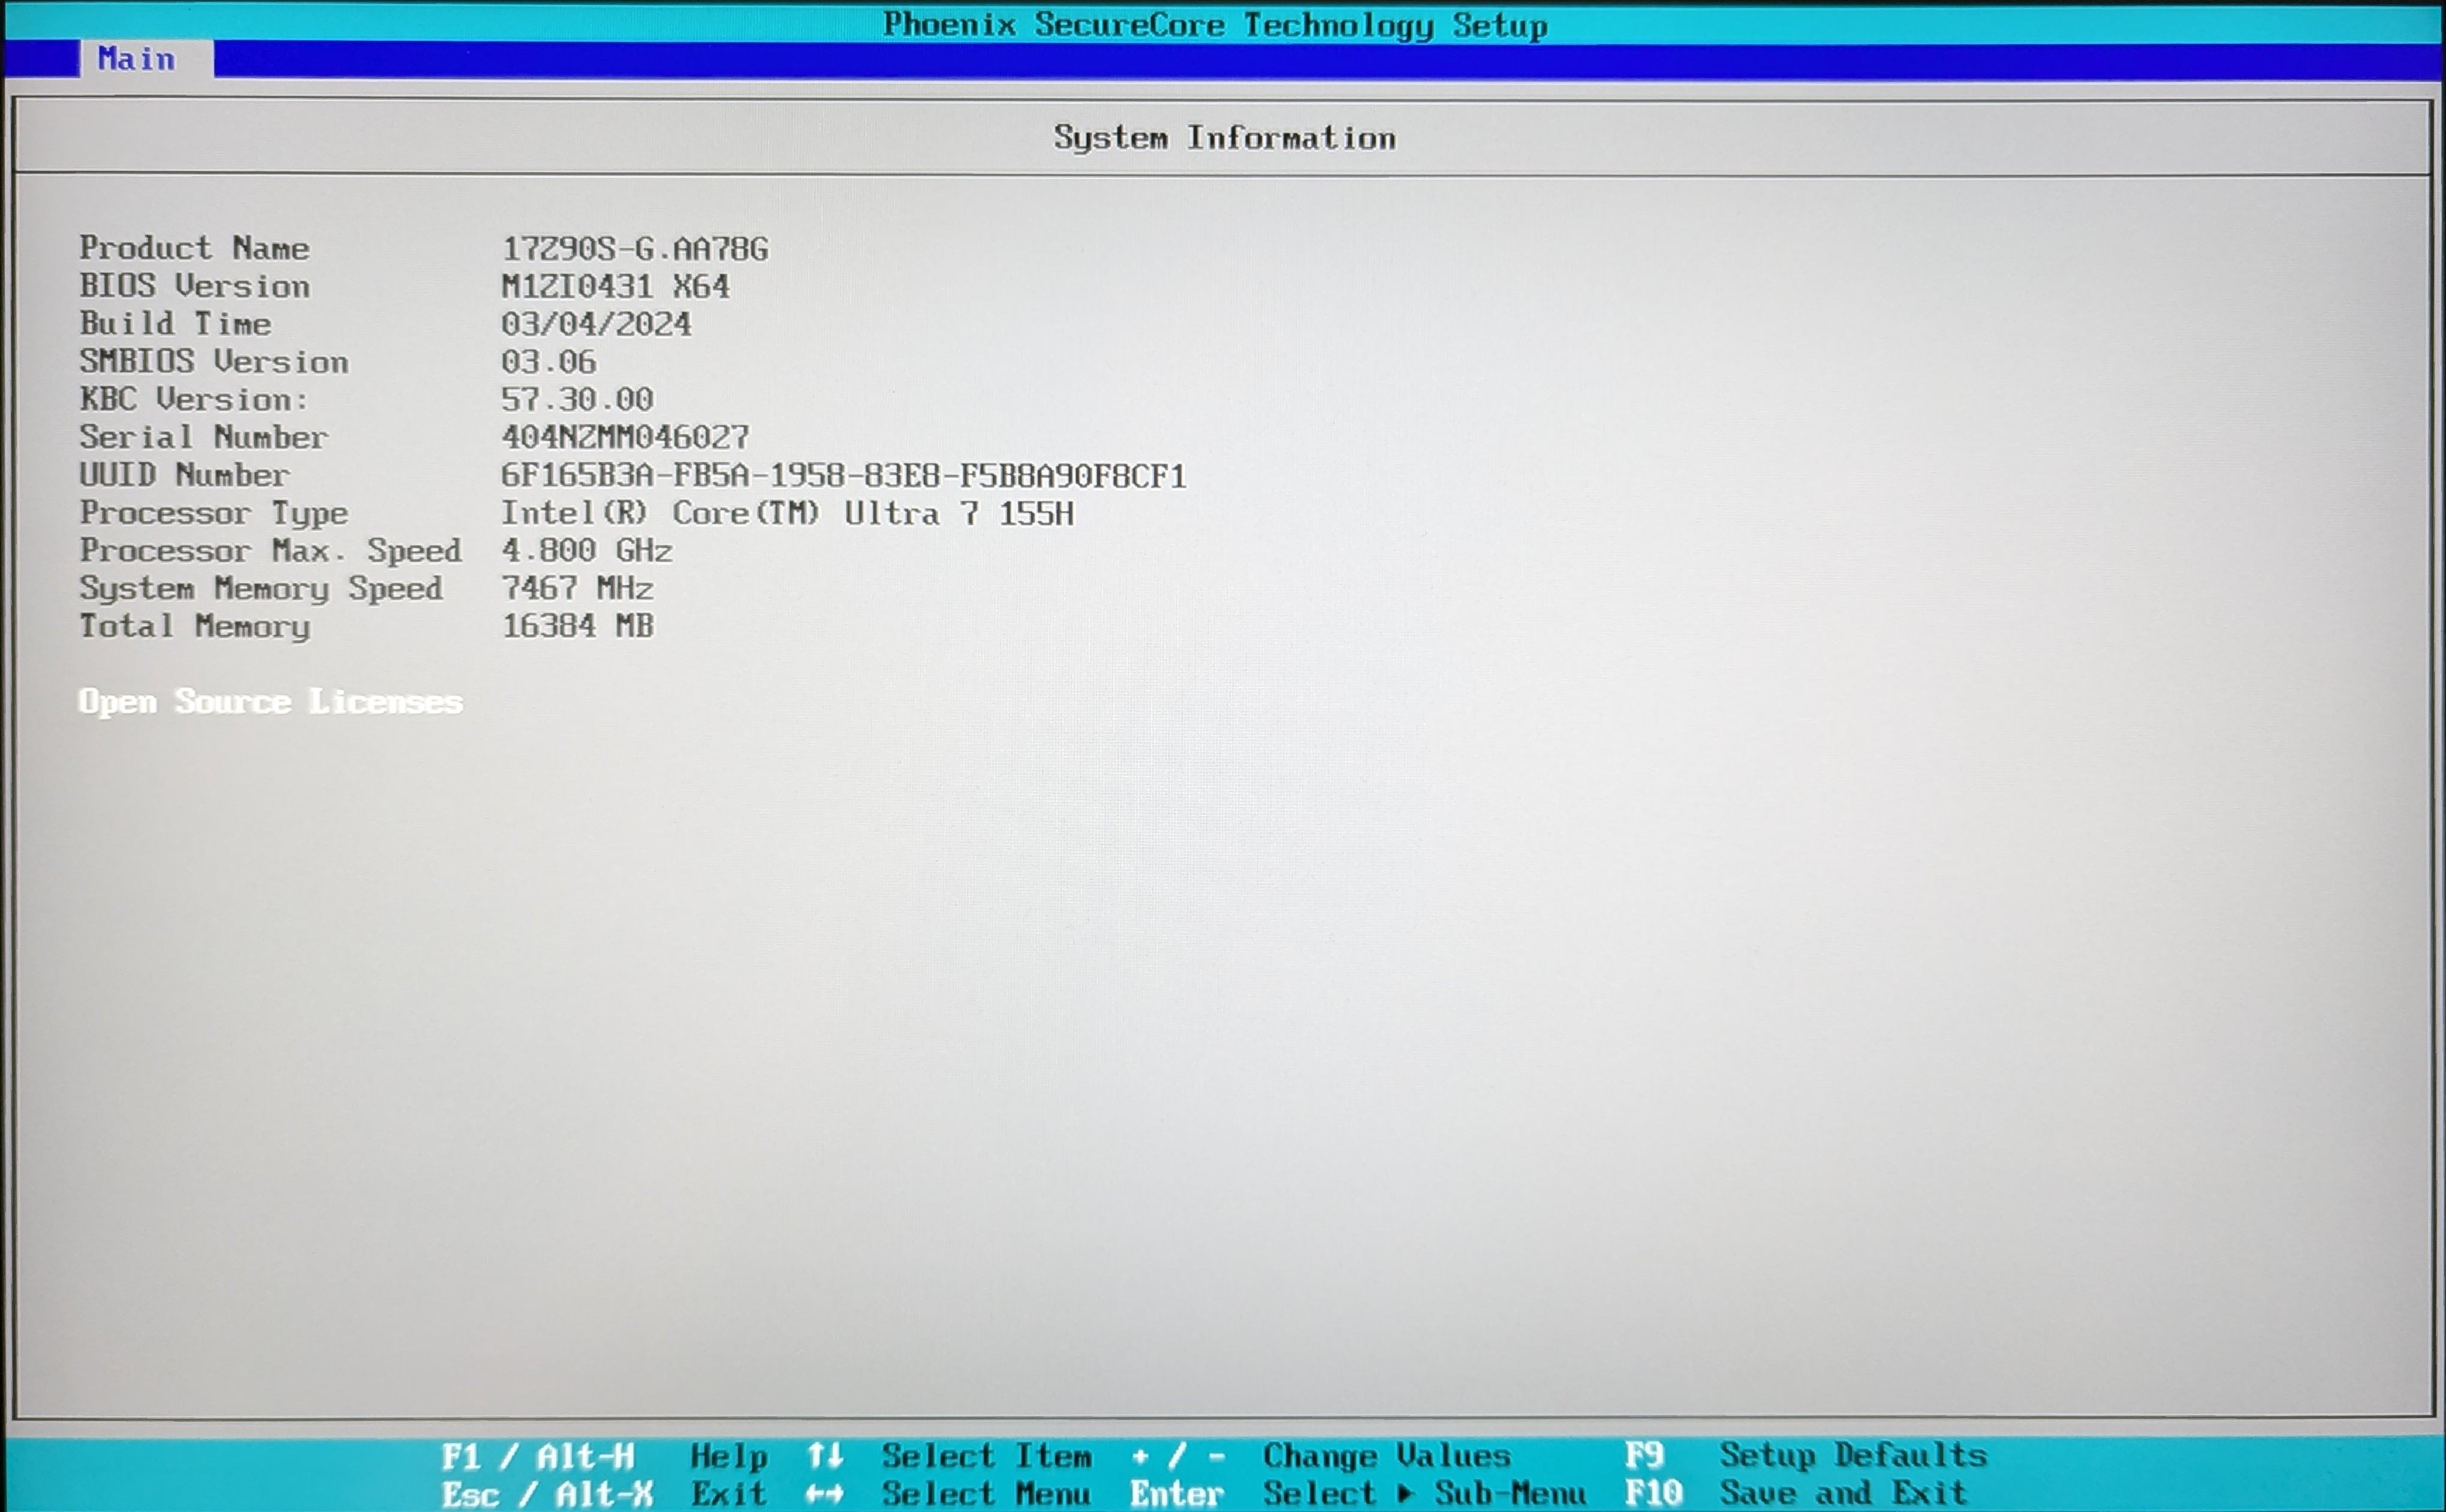Image resolution: width=2446 pixels, height=1512 pixels.
Task: Click the up-down arrows Select Item icon
Action: (825, 1455)
